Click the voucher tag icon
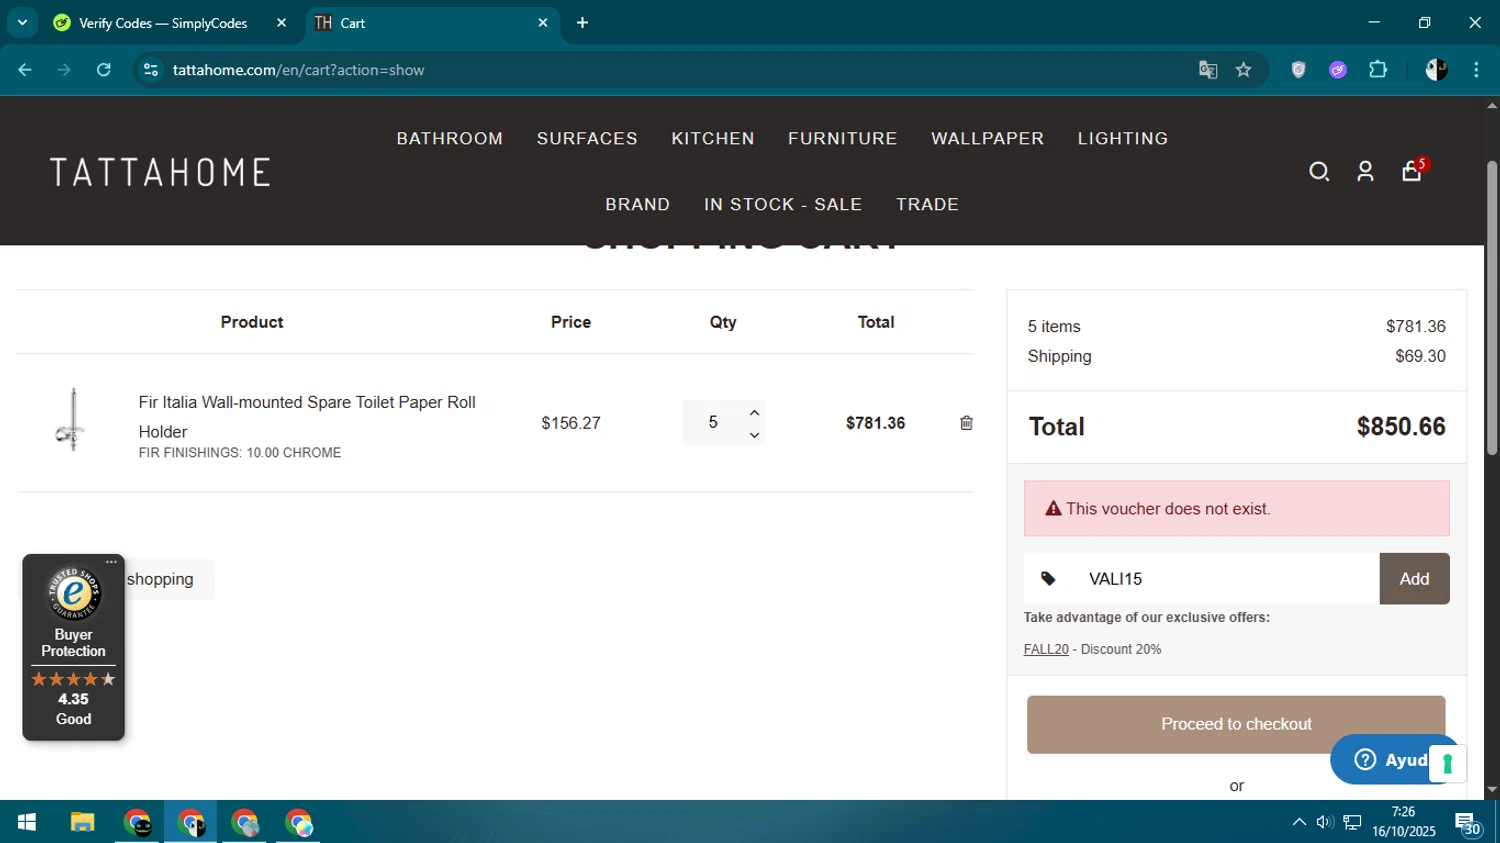This screenshot has height=843, width=1500. (x=1048, y=579)
